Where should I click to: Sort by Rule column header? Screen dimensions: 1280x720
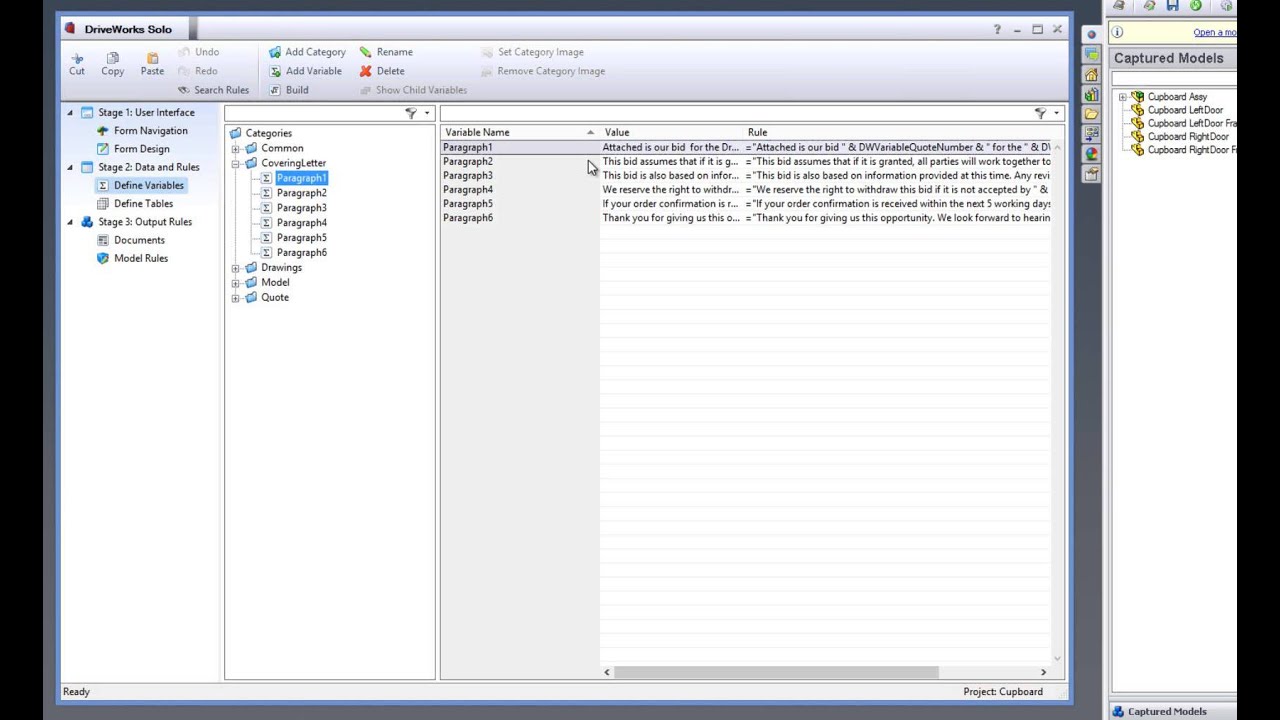[897, 132]
